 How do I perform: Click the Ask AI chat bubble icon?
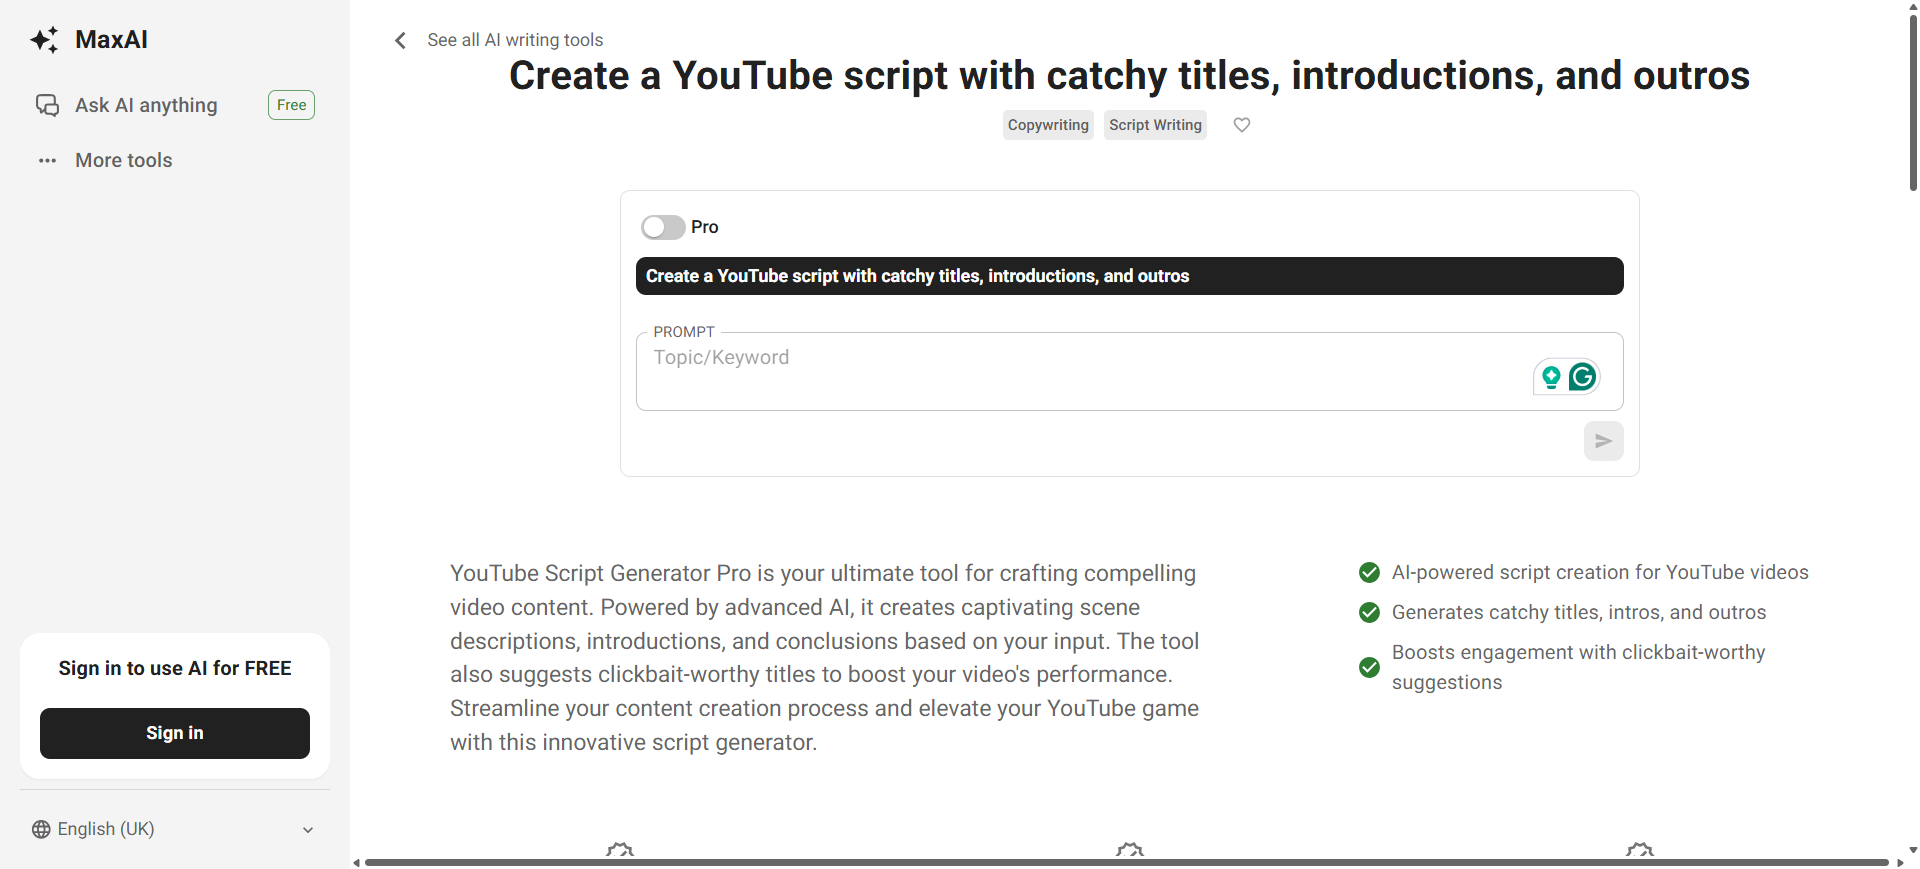pos(47,105)
